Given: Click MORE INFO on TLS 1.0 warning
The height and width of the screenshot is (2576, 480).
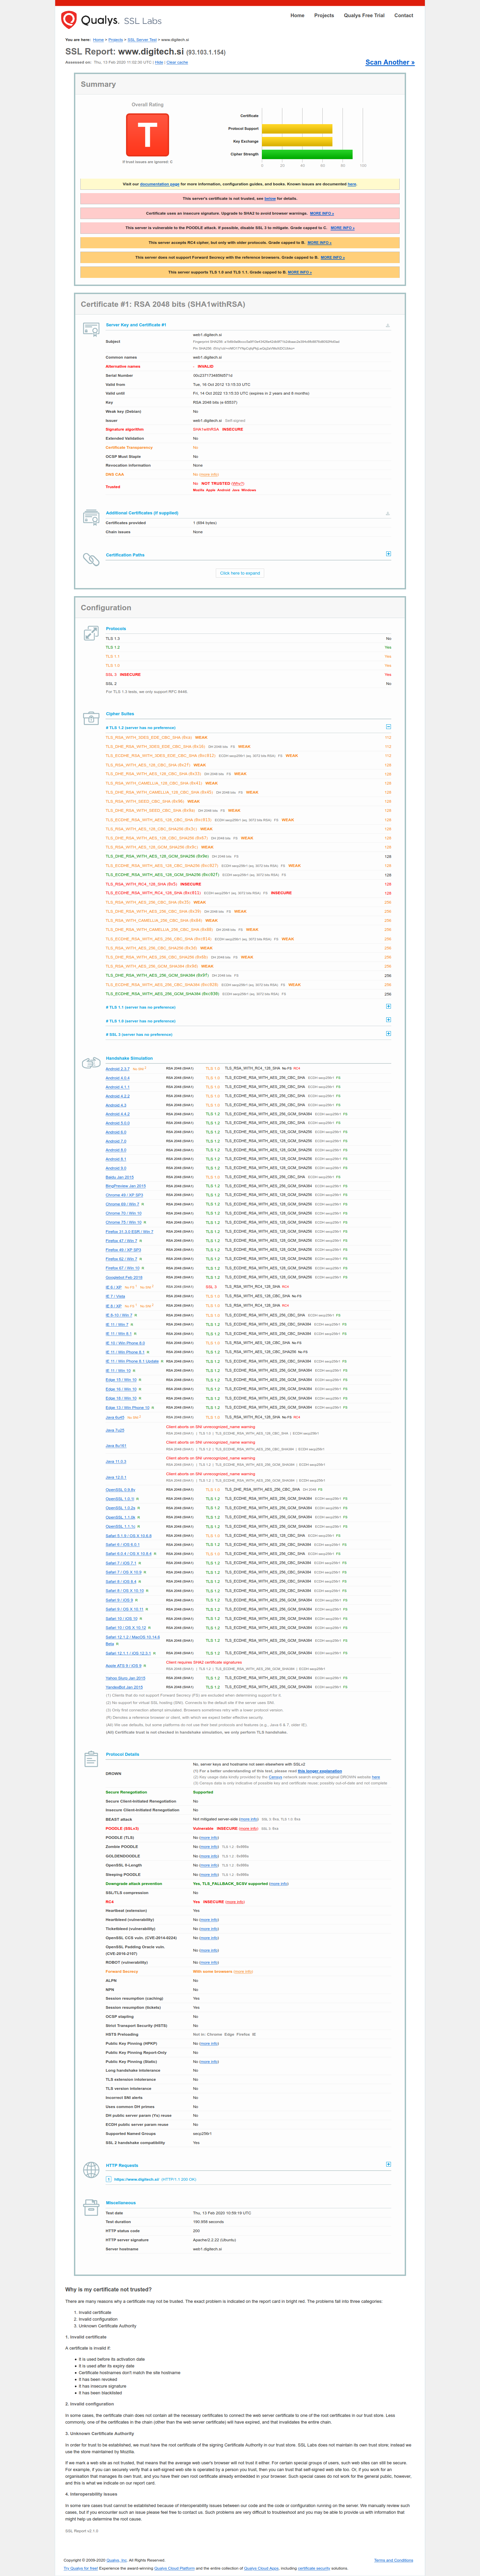Looking at the screenshot, I should click(300, 272).
